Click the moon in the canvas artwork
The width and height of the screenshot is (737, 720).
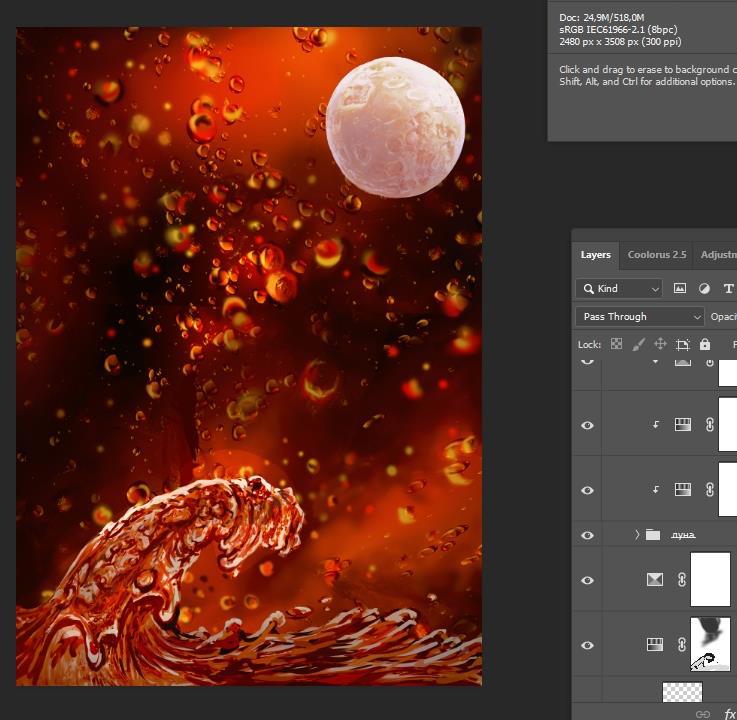[x=395, y=127]
